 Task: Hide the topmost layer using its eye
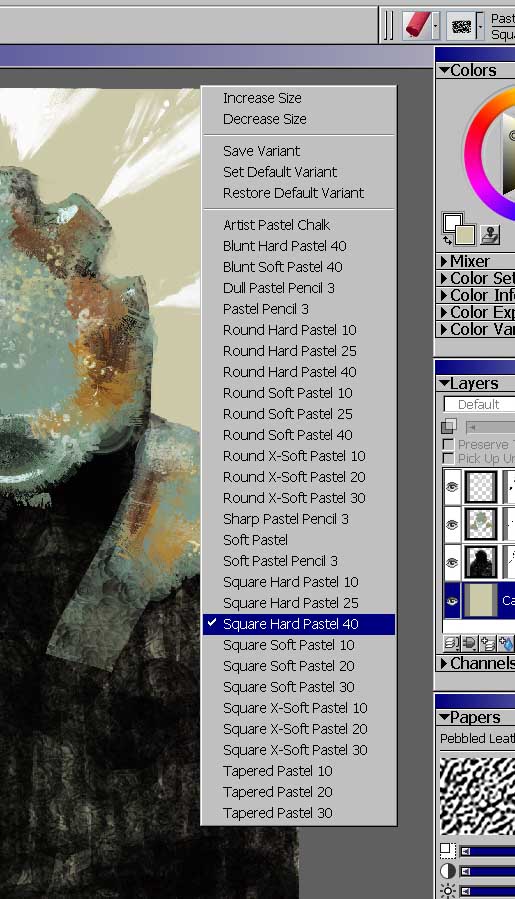452,487
